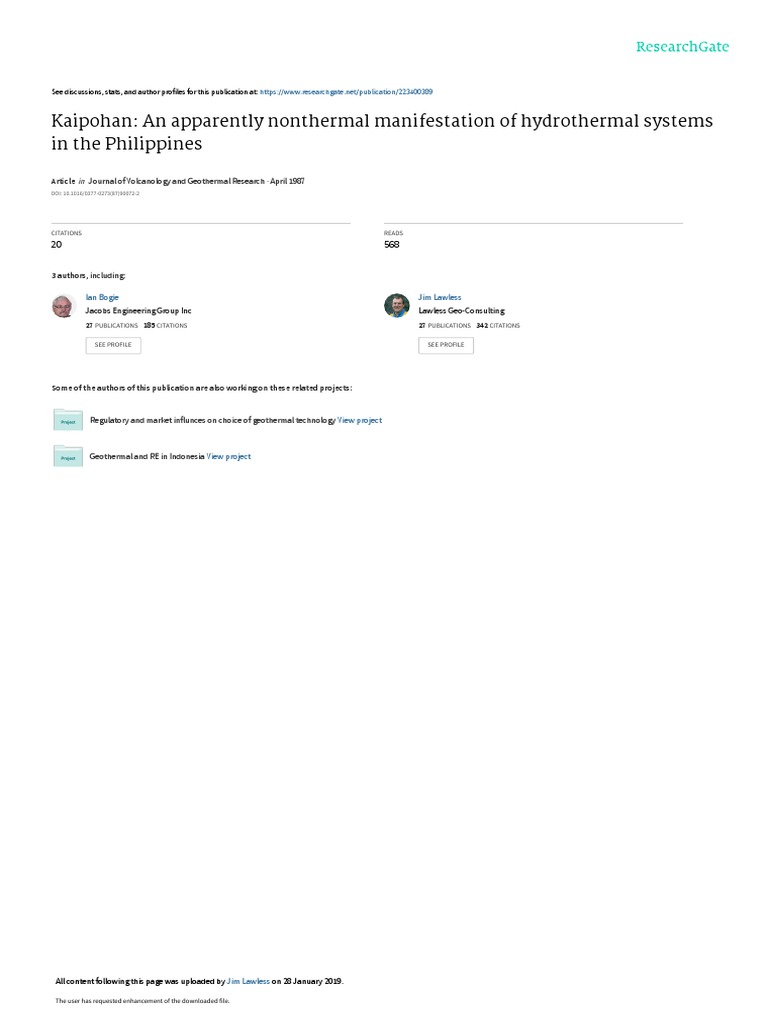
Task: Open the researchgate.net publication URL link
Action: 346,92
